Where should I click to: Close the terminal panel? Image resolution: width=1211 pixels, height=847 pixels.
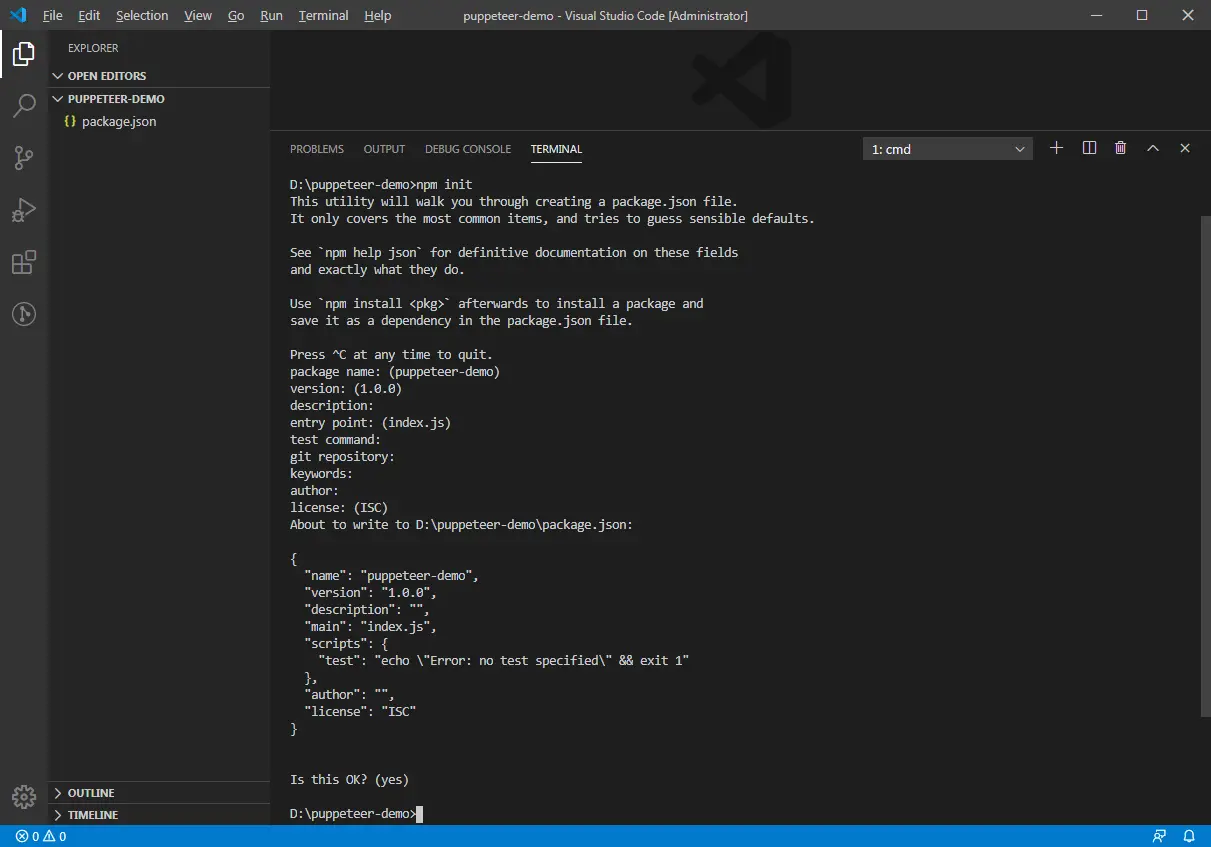tap(1185, 148)
